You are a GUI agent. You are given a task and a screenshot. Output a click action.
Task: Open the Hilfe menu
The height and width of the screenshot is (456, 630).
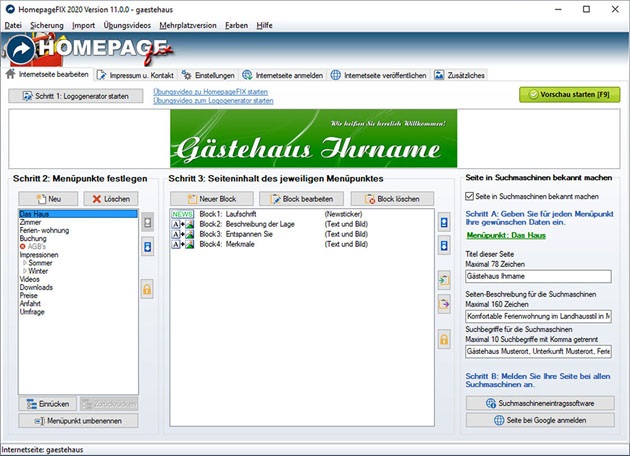264,25
